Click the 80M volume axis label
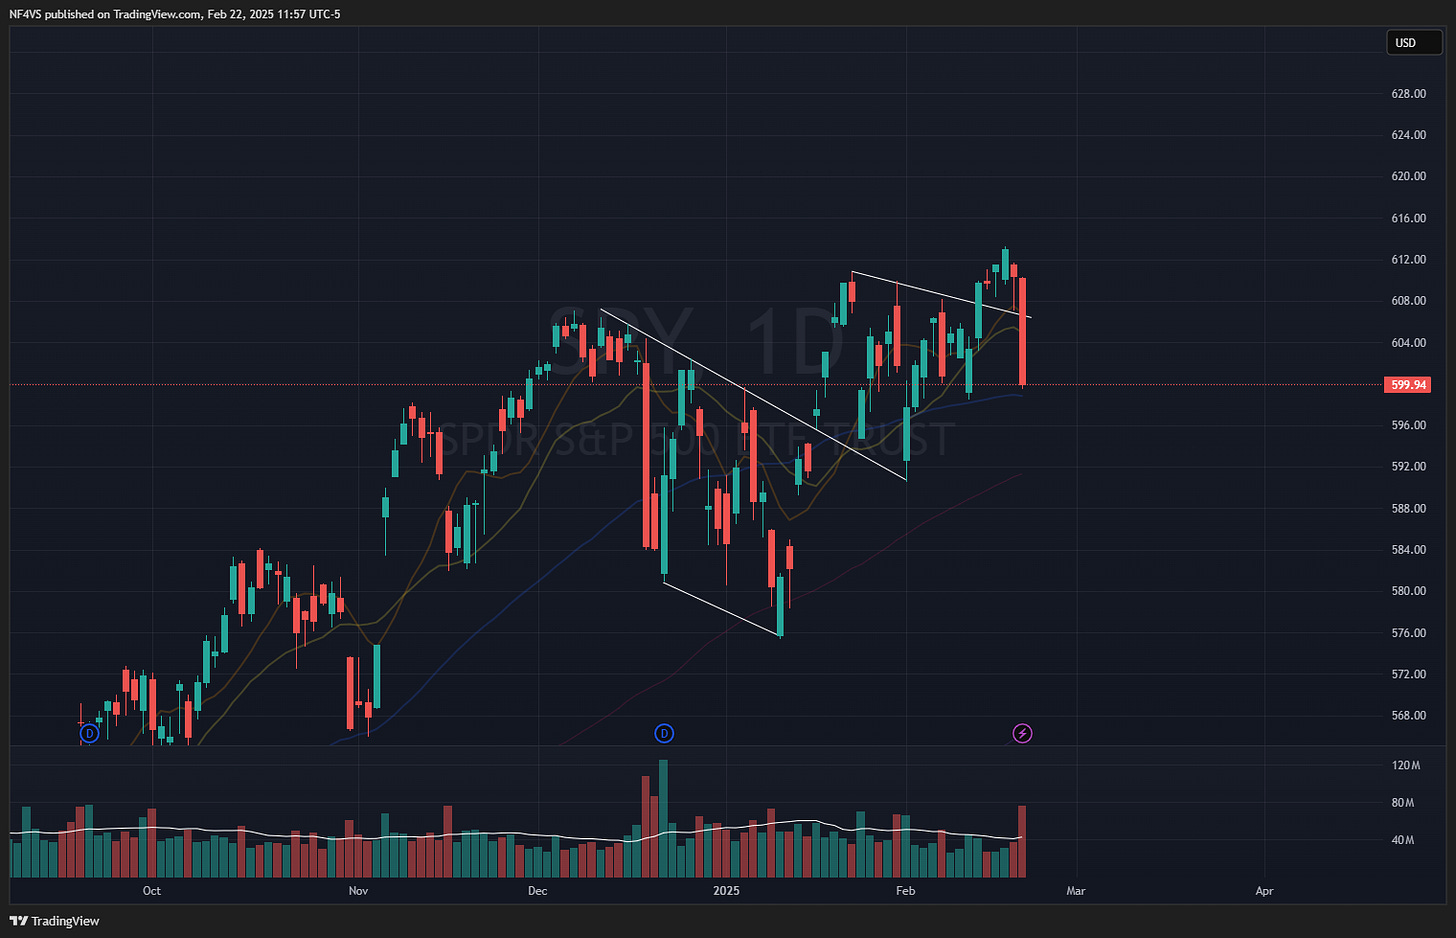 pyautogui.click(x=1403, y=803)
